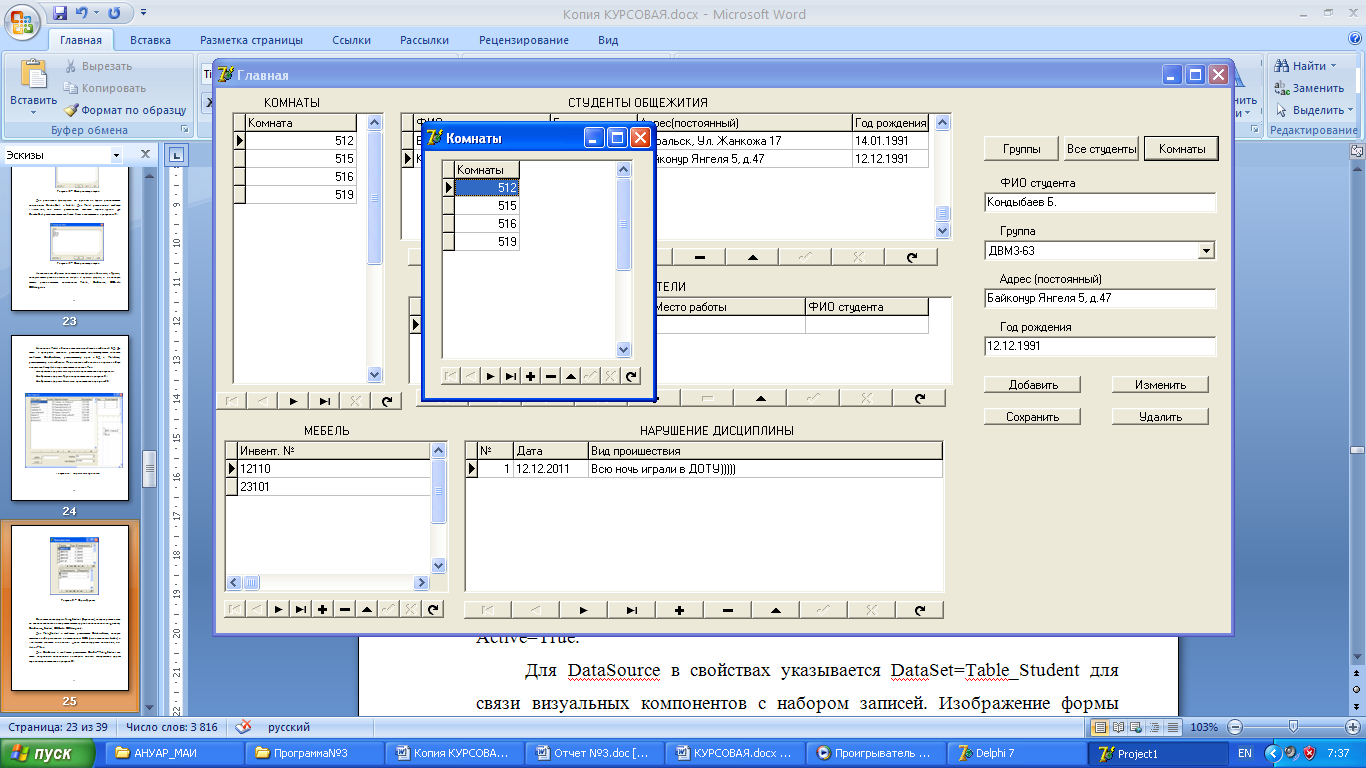1366x768 pixels.
Task: Click the zoom slider in status bar
Action: 1293,727
